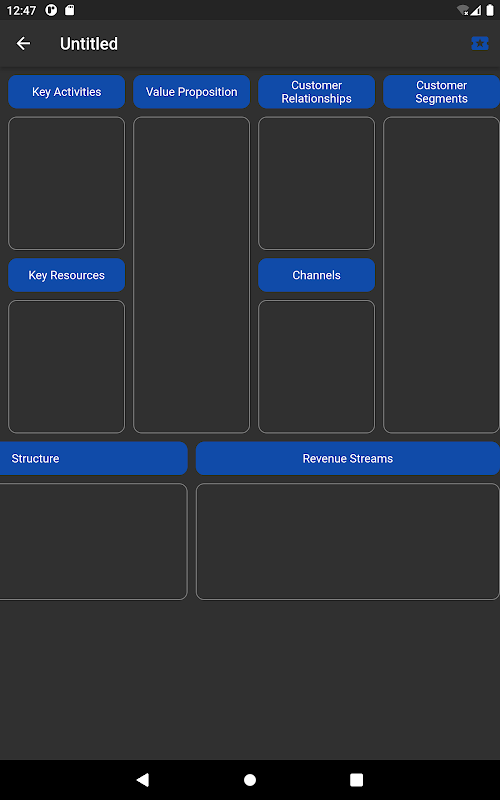
Task: Tap the empty box under Key Activities
Action: pyautogui.click(x=66, y=183)
